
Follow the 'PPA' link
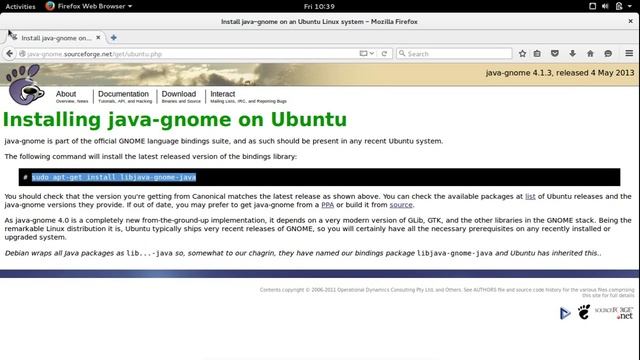pyautogui.click(x=327, y=205)
